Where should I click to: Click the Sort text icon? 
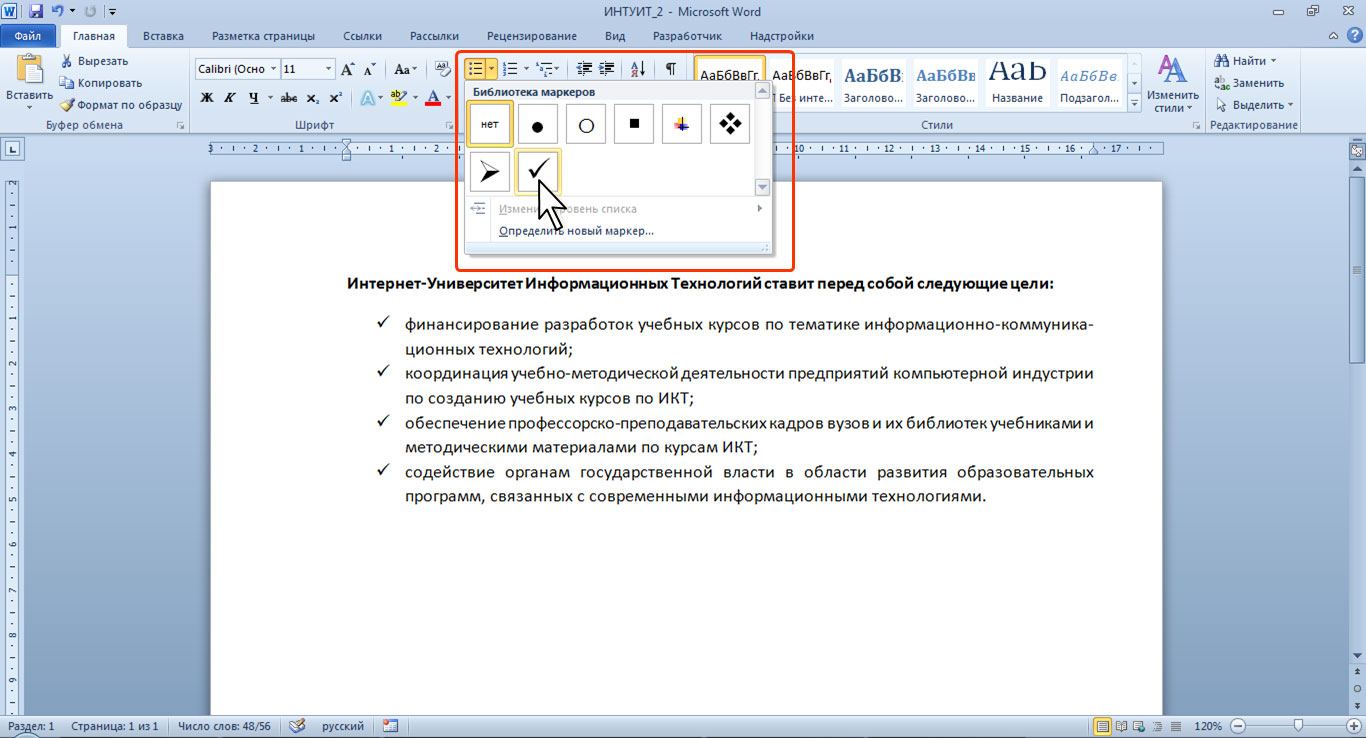click(x=638, y=69)
